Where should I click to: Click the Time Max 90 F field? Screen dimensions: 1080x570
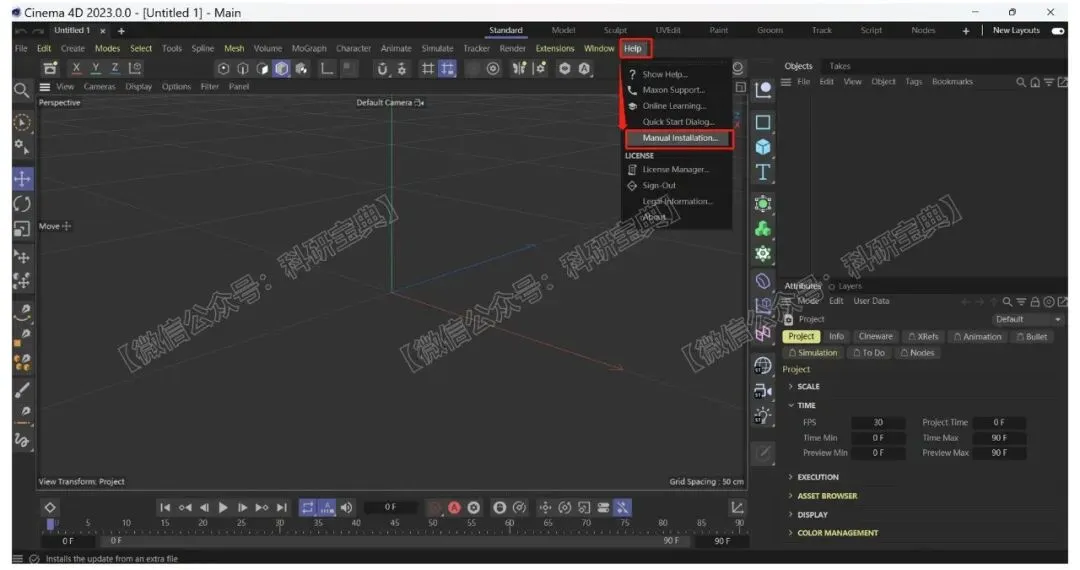(x=999, y=438)
